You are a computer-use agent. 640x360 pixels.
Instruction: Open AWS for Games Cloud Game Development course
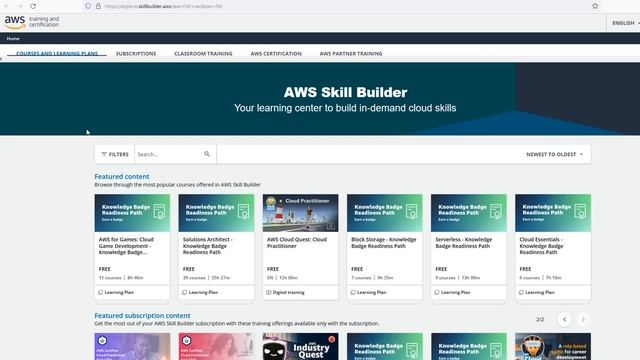[126, 246]
